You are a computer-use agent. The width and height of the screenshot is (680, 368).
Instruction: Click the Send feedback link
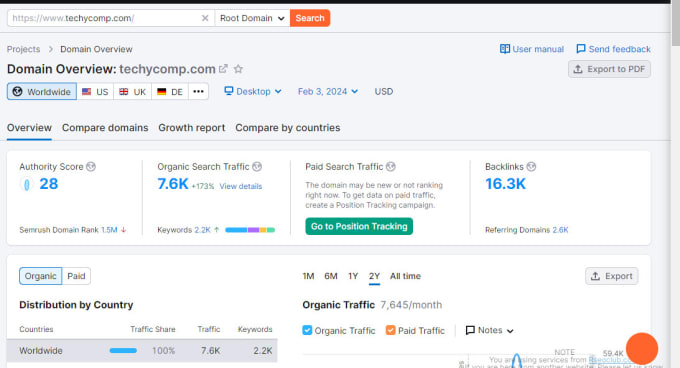613,49
